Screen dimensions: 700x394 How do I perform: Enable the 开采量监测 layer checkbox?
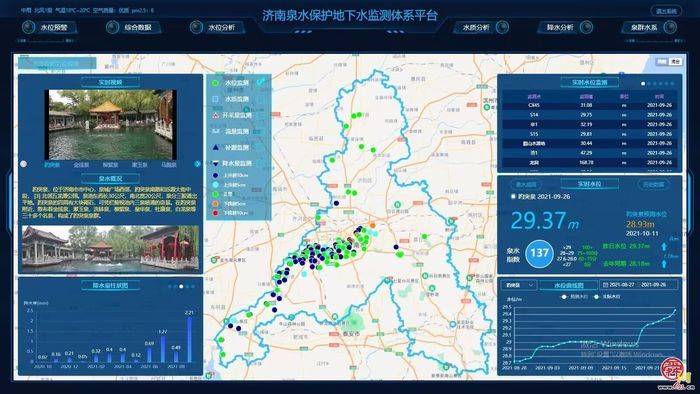[261, 115]
